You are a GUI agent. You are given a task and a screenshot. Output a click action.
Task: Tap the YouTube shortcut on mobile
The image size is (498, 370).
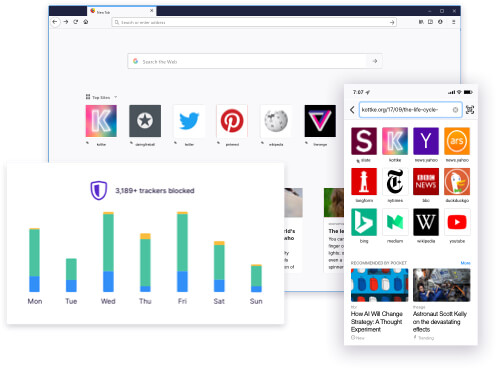pos(457,222)
